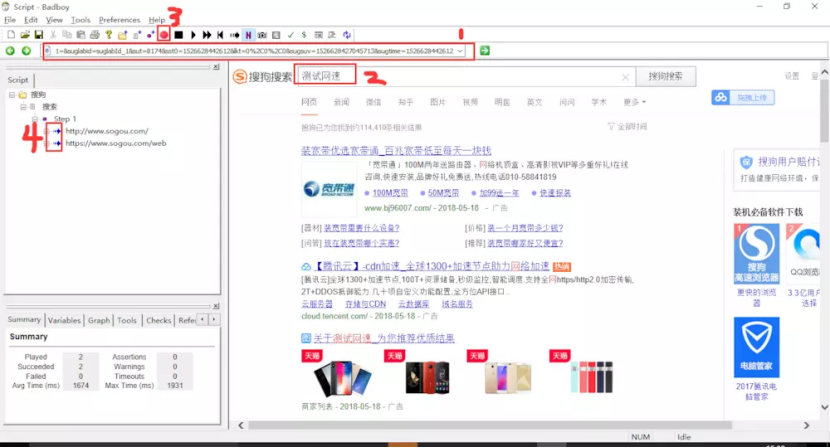Rewind script to the beginning
This screenshot has width=830, height=448.
pyautogui.click(x=220, y=35)
